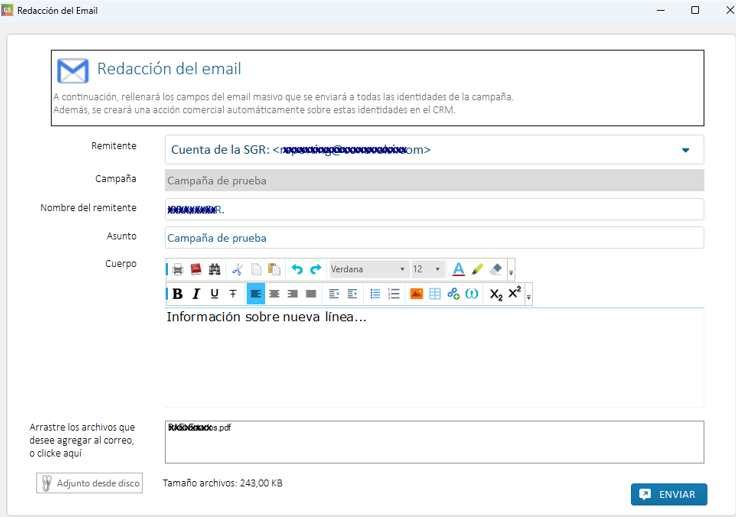
Task: Pick the yellow text highlight color
Action: pyautogui.click(x=477, y=269)
